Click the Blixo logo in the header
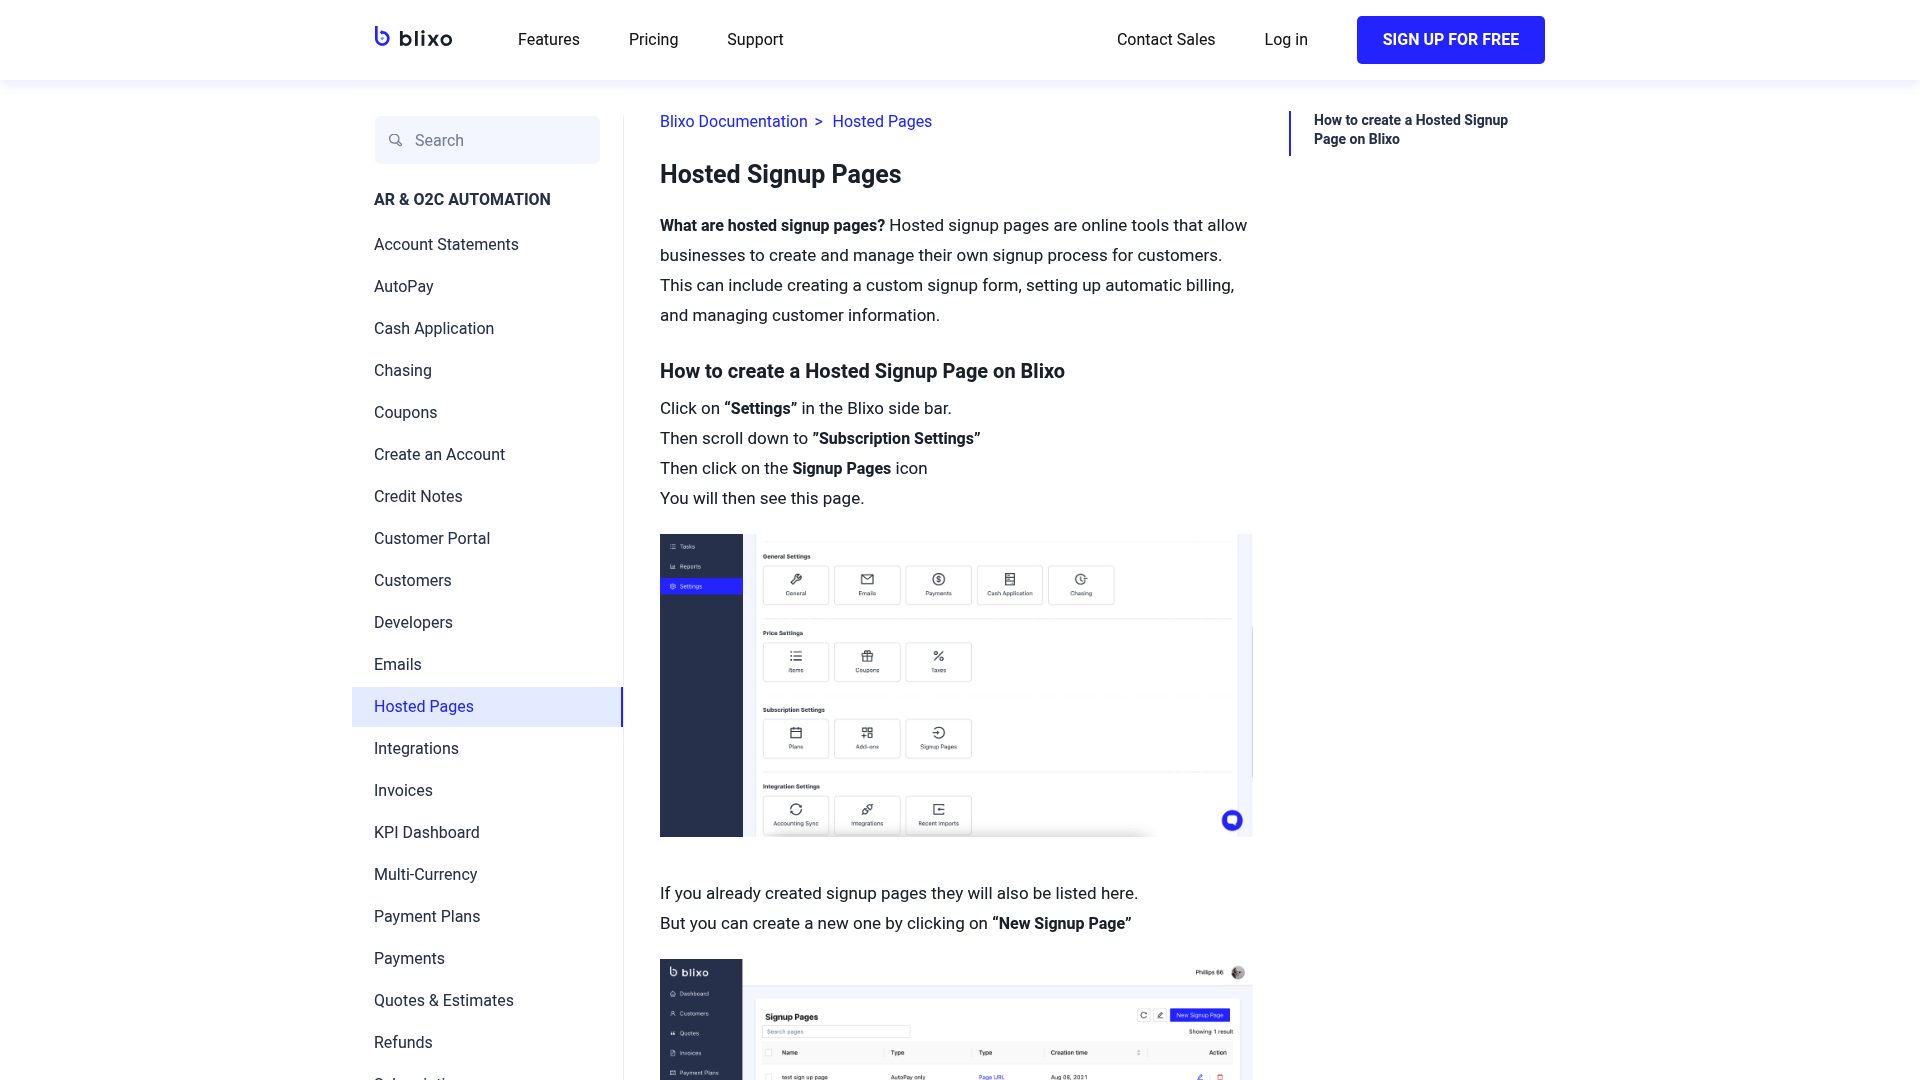Screen dimensions: 1920x1080 pyautogui.click(x=413, y=38)
